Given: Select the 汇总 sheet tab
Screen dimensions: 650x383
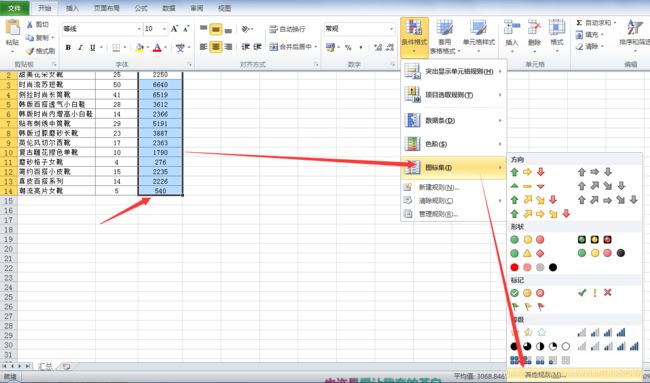Looking at the screenshot, I should click(45, 366).
